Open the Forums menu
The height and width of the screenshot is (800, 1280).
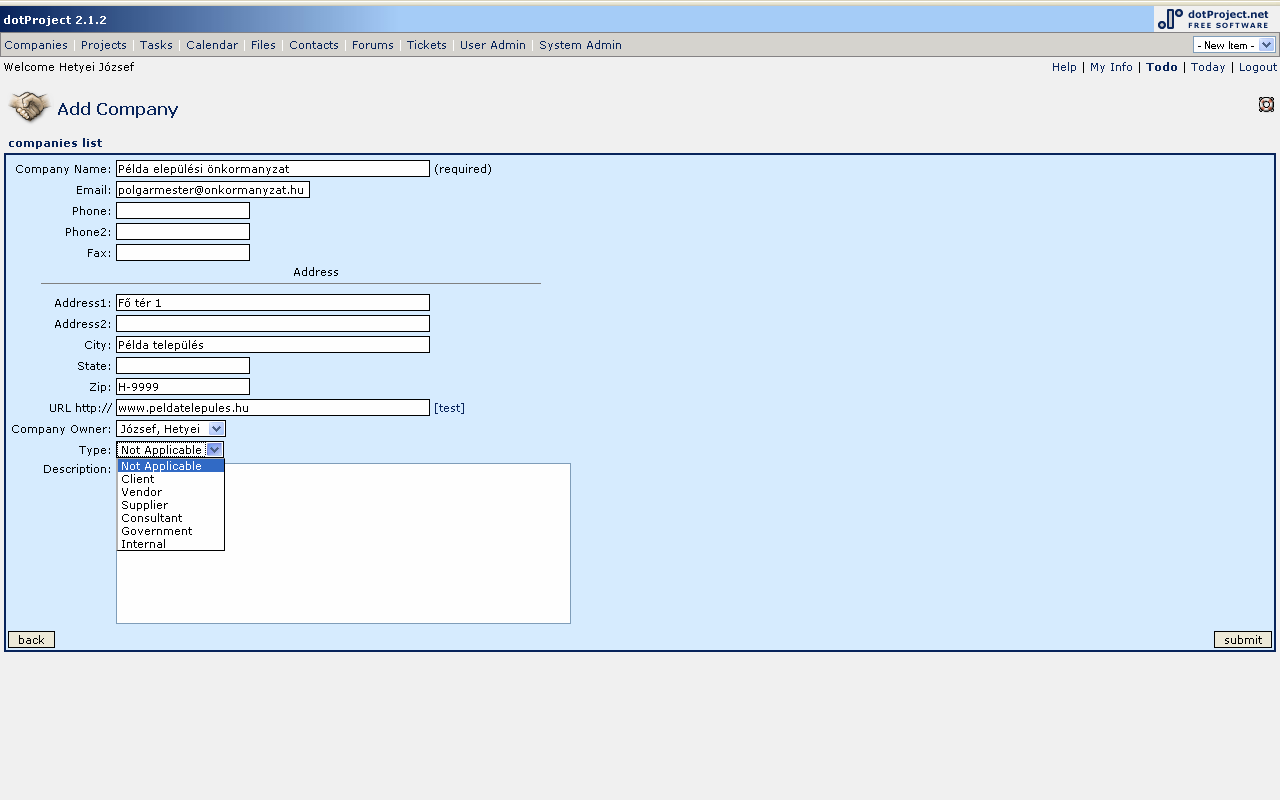click(373, 45)
